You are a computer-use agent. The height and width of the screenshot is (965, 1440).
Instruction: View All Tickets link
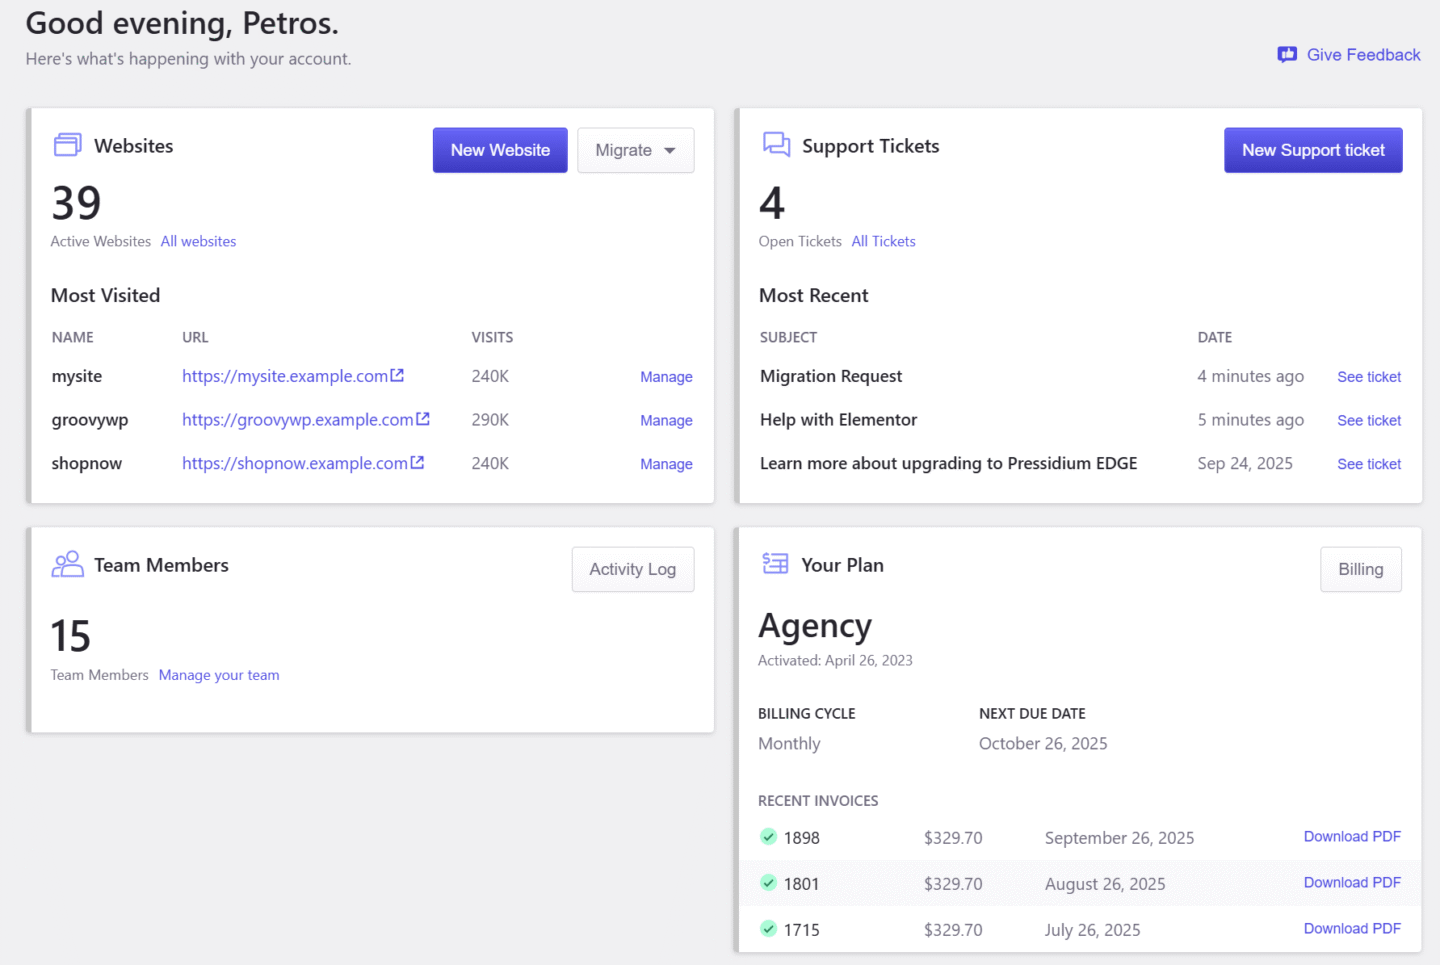pos(883,241)
